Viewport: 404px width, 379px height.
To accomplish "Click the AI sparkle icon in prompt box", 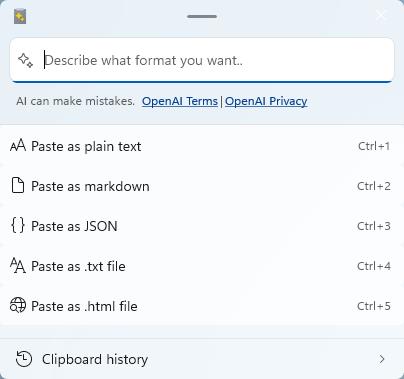I will (25, 61).
